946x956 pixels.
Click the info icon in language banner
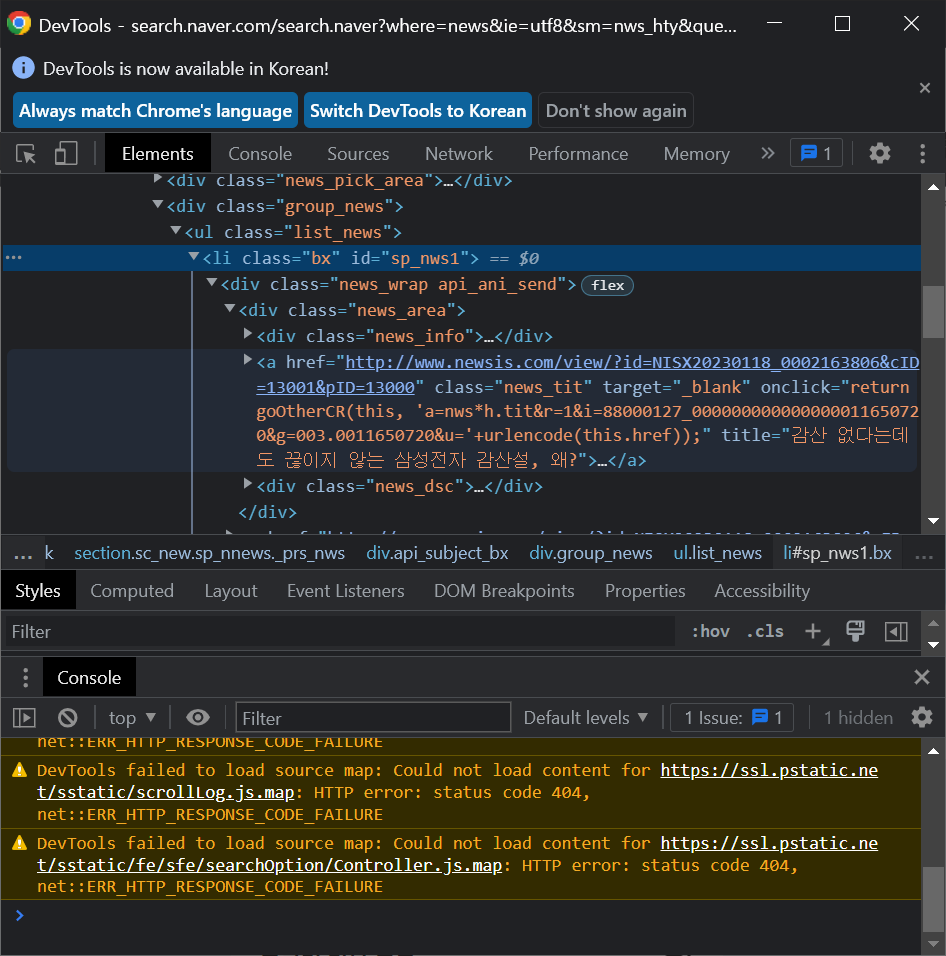point(23,68)
